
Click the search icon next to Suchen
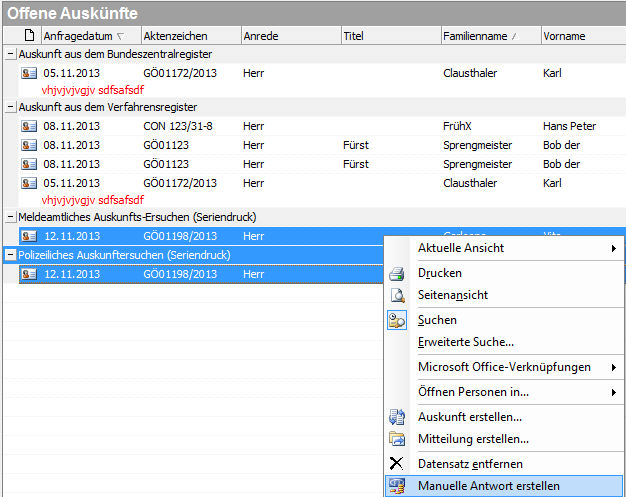tap(397, 320)
